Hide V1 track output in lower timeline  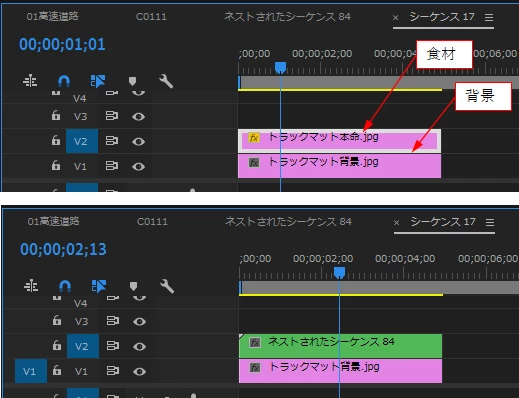click(139, 371)
